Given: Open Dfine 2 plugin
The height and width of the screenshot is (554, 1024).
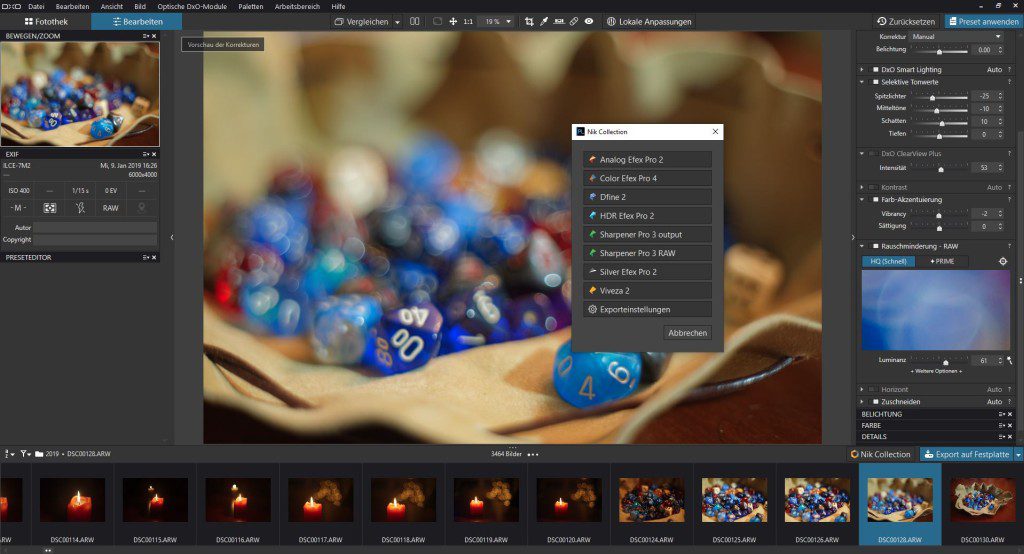Looking at the screenshot, I should coord(647,197).
